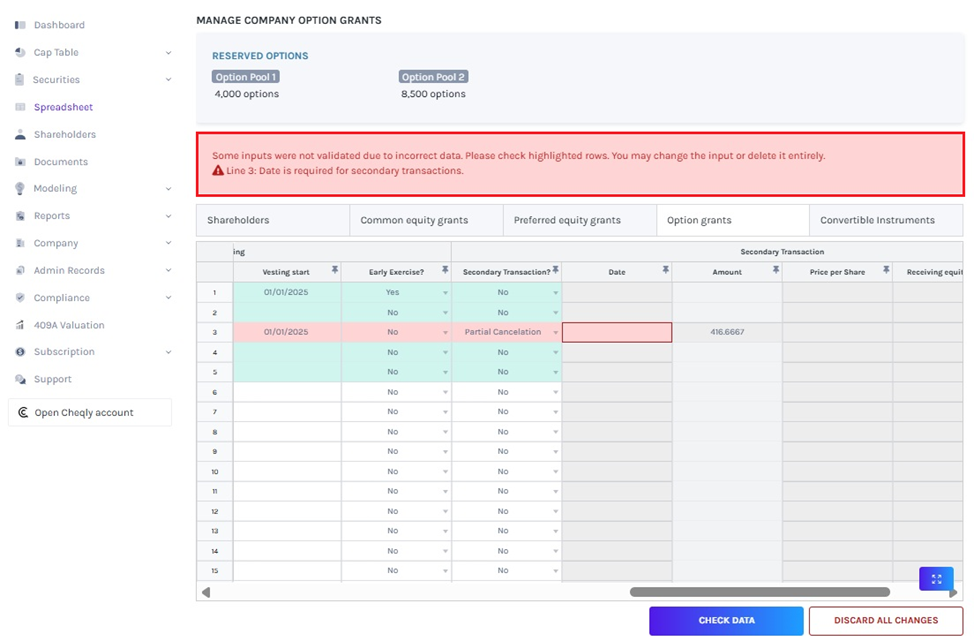Click the horizontal scrollbar of the spreadsheet
Image resolution: width=974 pixels, height=641 pixels.
[759, 592]
